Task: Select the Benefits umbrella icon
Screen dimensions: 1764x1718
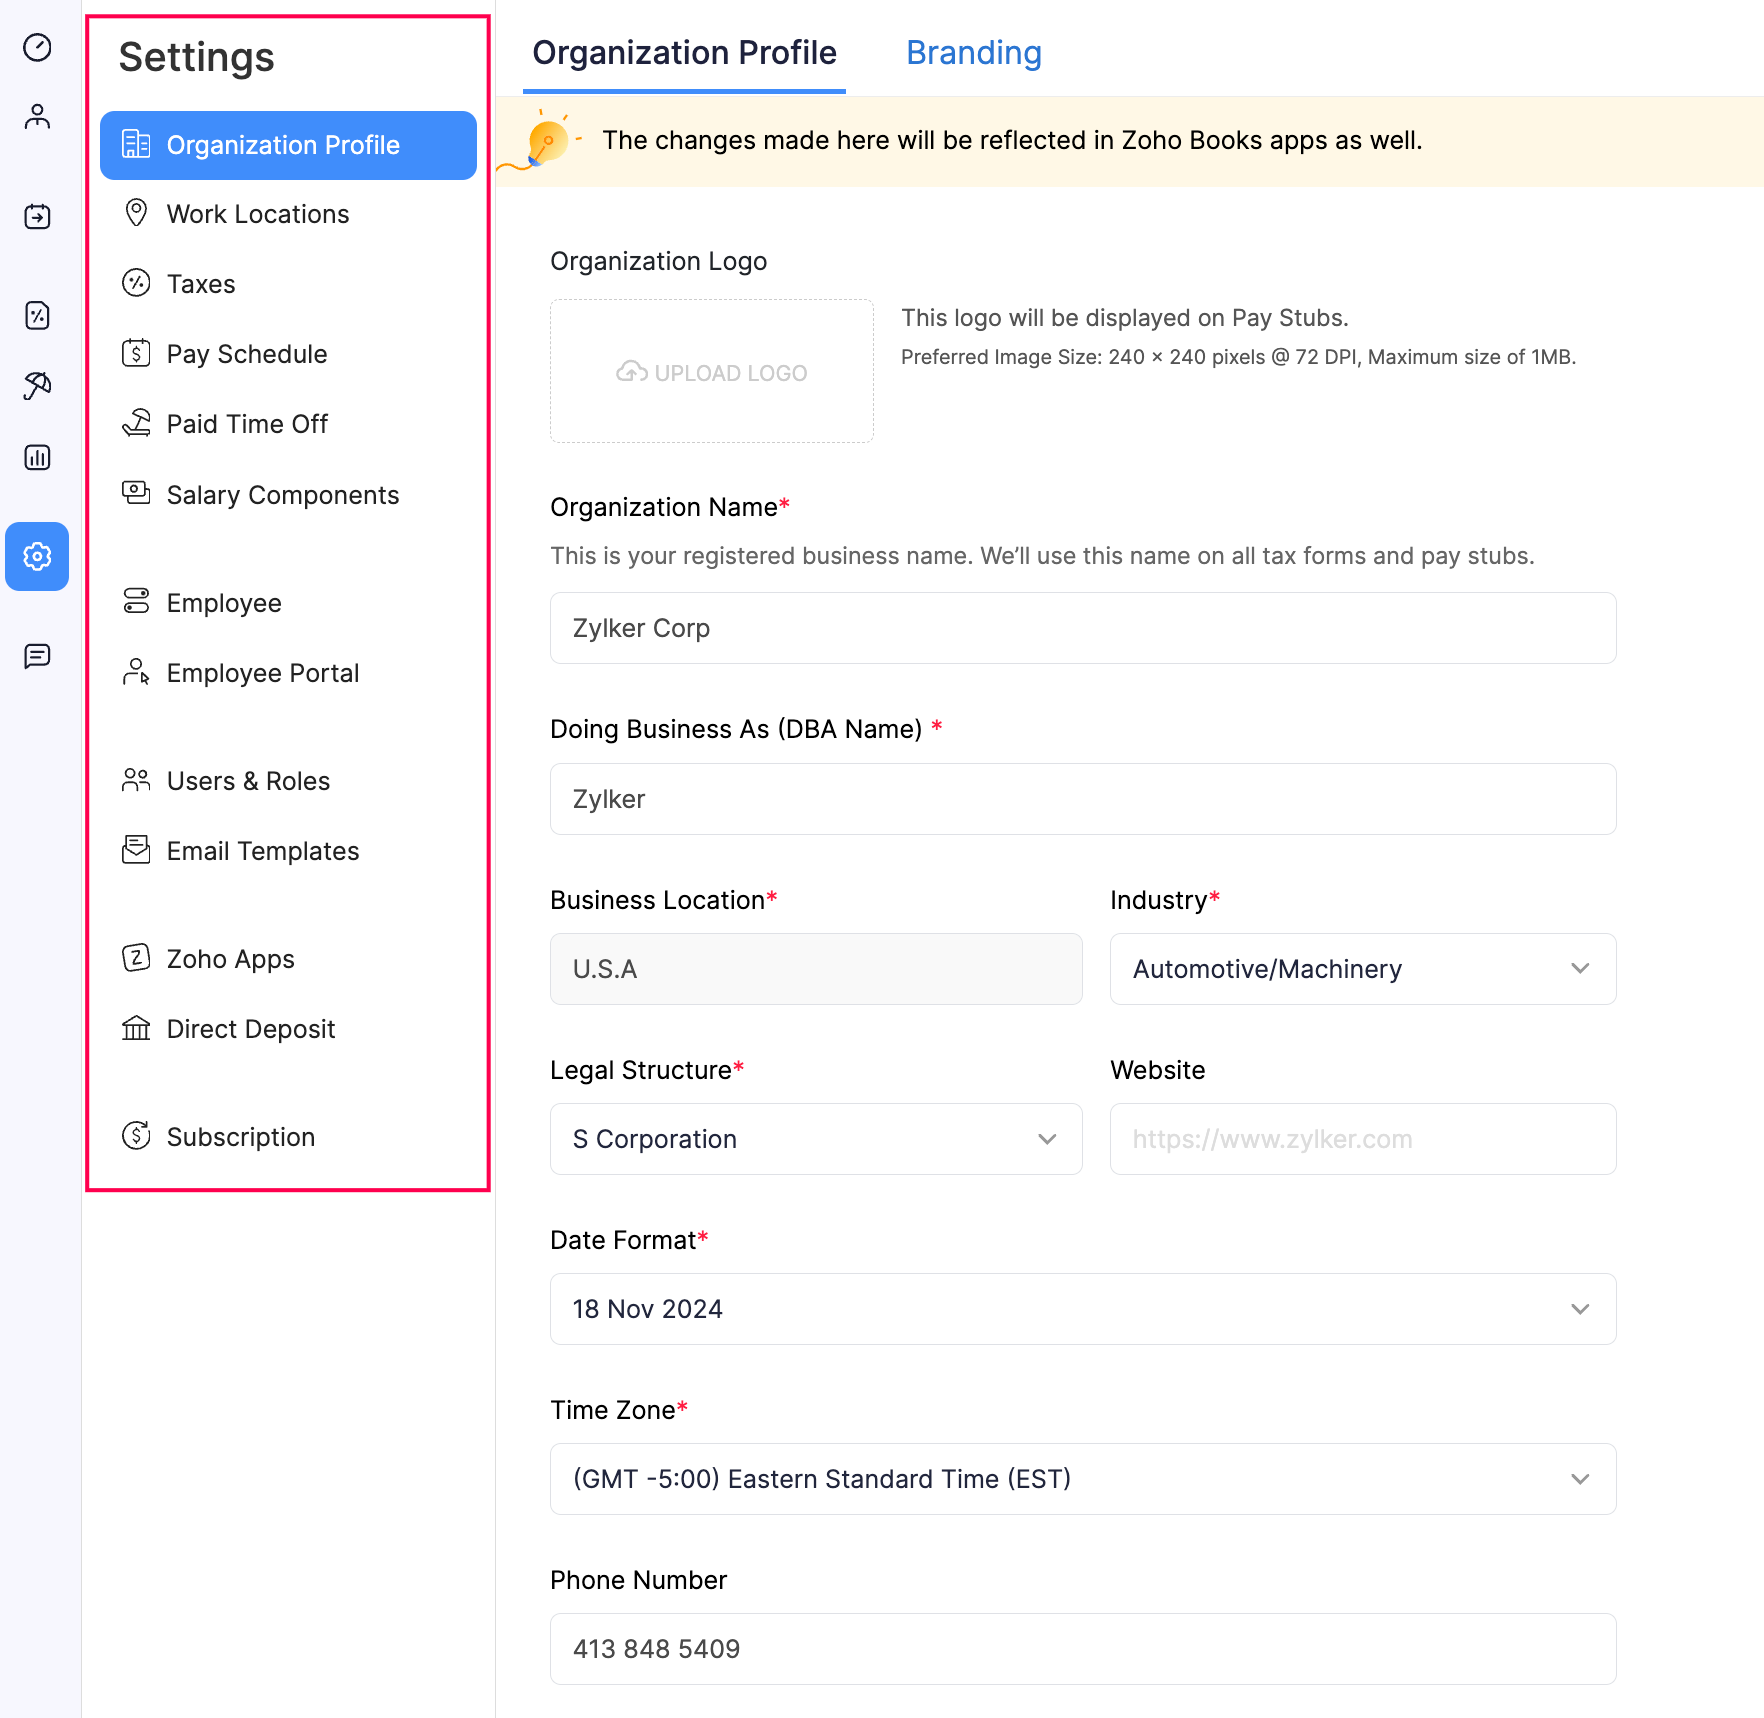Action: [x=37, y=385]
